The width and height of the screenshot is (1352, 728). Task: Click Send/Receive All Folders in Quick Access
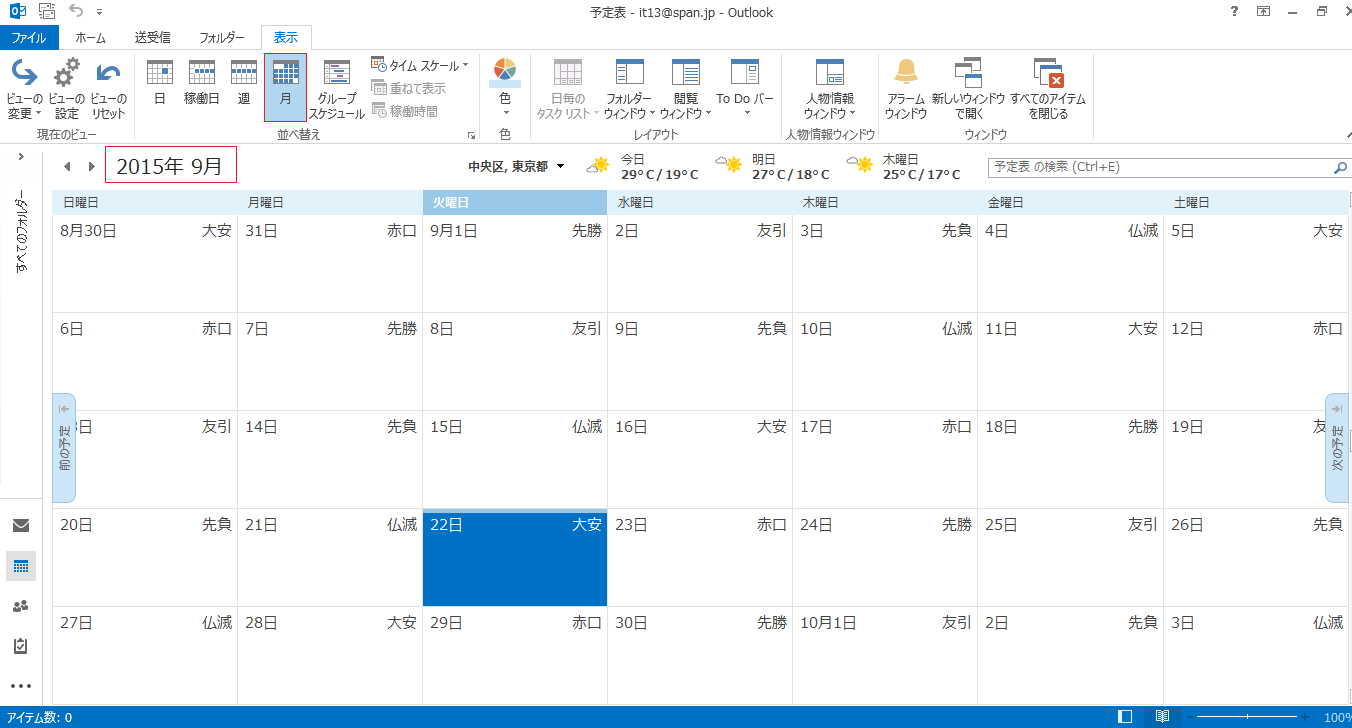(47, 12)
